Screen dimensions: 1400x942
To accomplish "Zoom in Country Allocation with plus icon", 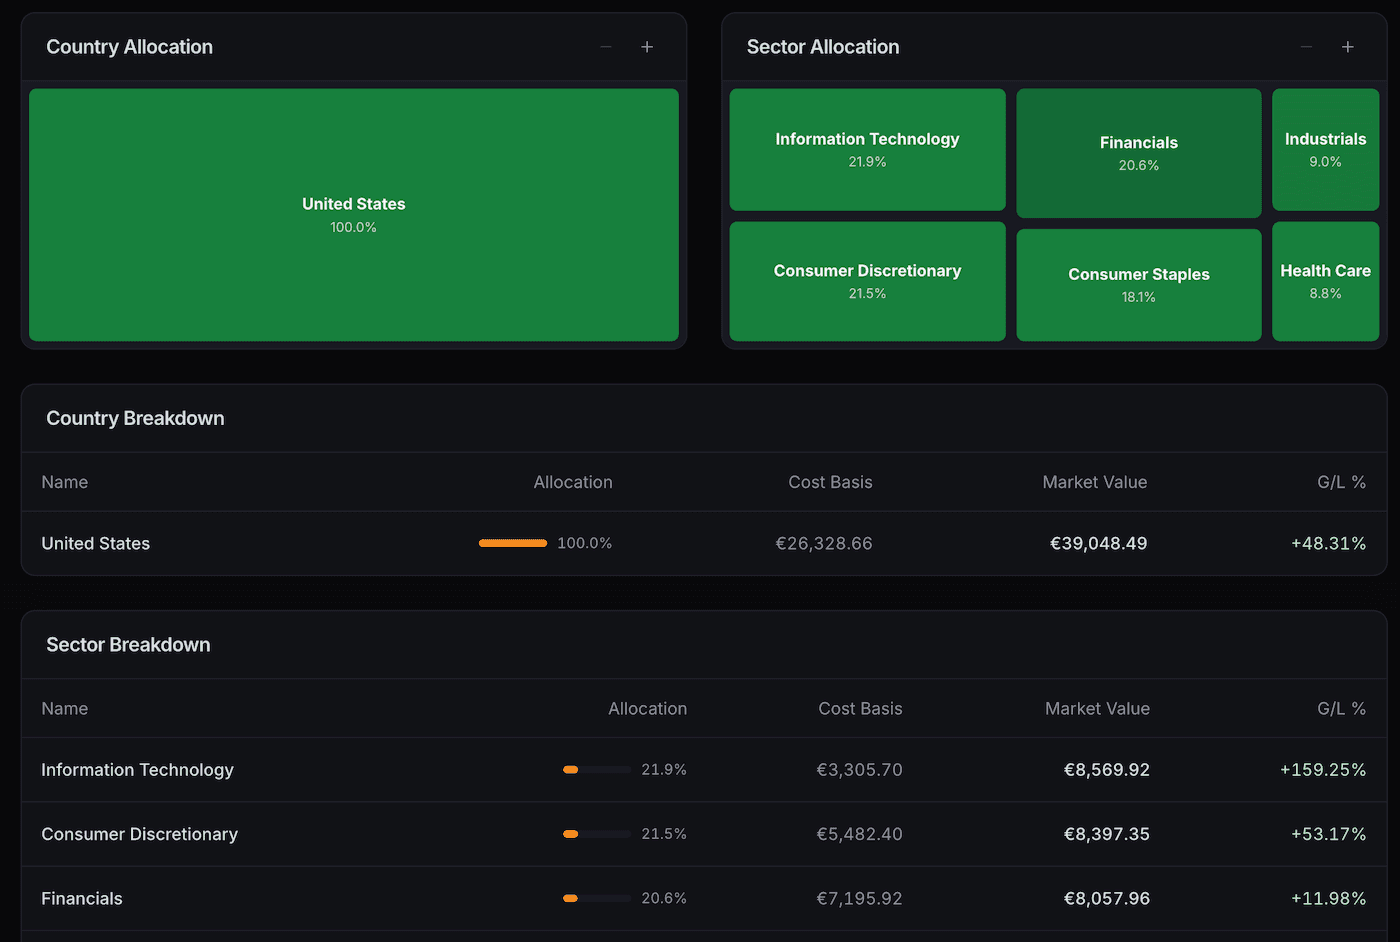I will (x=647, y=47).
